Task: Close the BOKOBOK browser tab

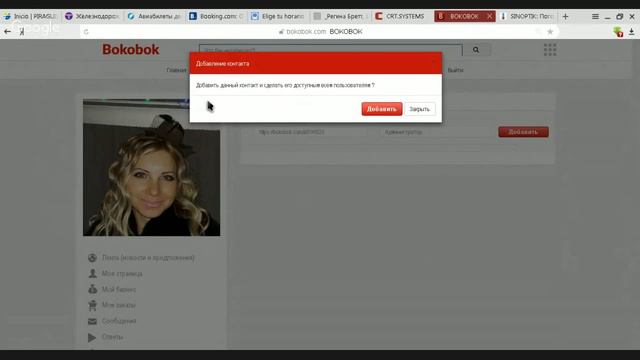Action: (x=489, y=16)
